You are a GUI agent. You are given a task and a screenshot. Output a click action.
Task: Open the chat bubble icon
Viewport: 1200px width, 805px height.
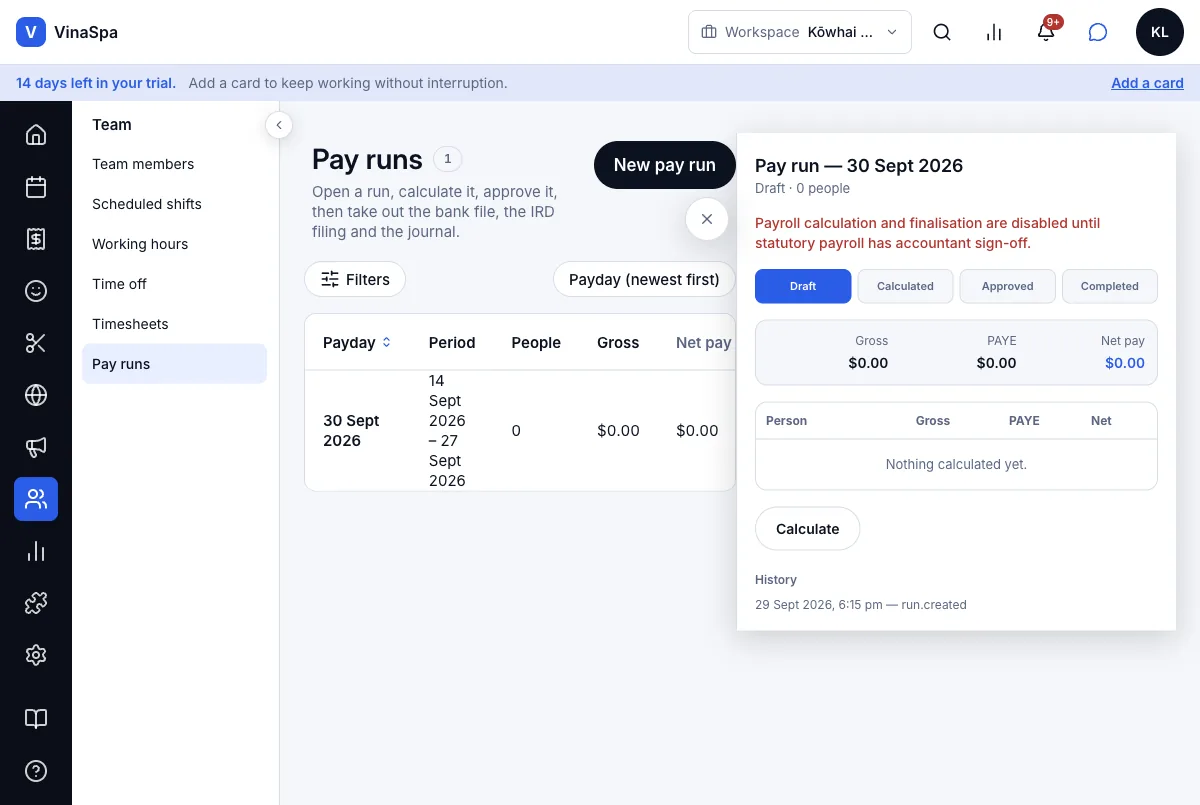coord(1098,32)
